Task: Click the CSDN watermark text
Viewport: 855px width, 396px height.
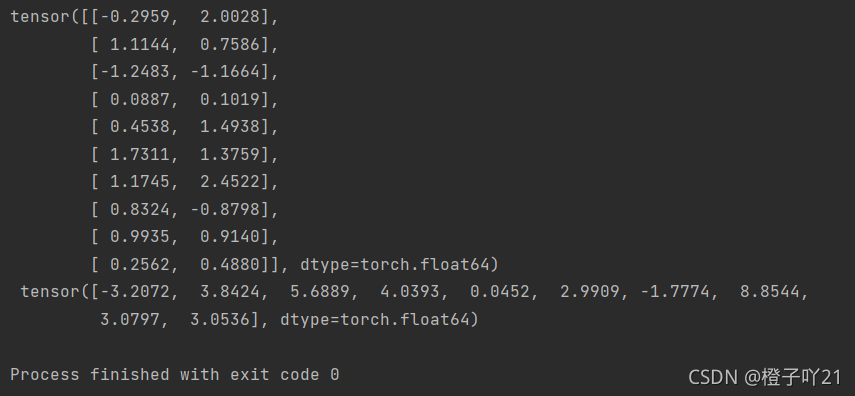Action: tap(764, 377)
